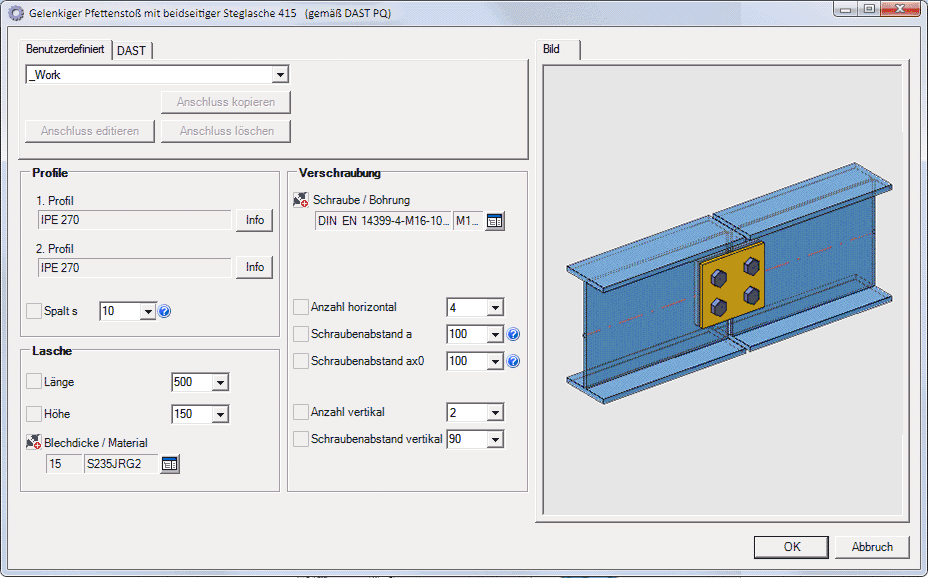
Task: Click the Blechdicke / Material lock icon
Action: click(x=33, y=443)
